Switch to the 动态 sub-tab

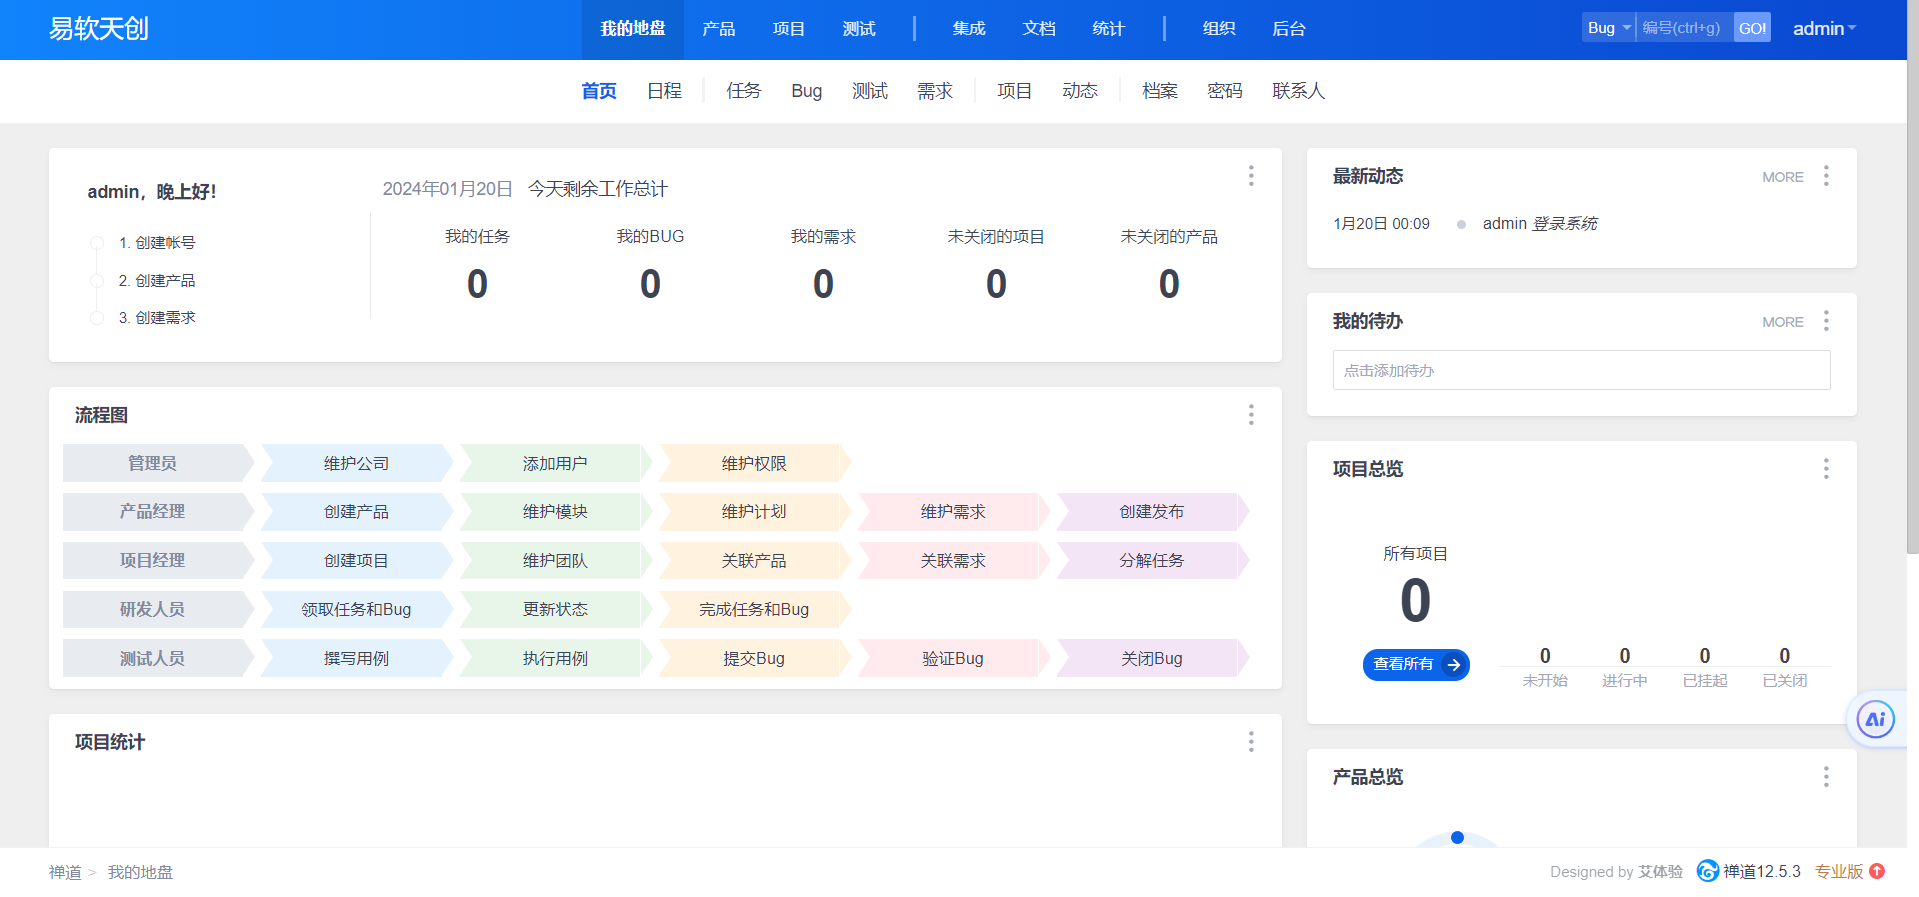tap(1080, 91)
